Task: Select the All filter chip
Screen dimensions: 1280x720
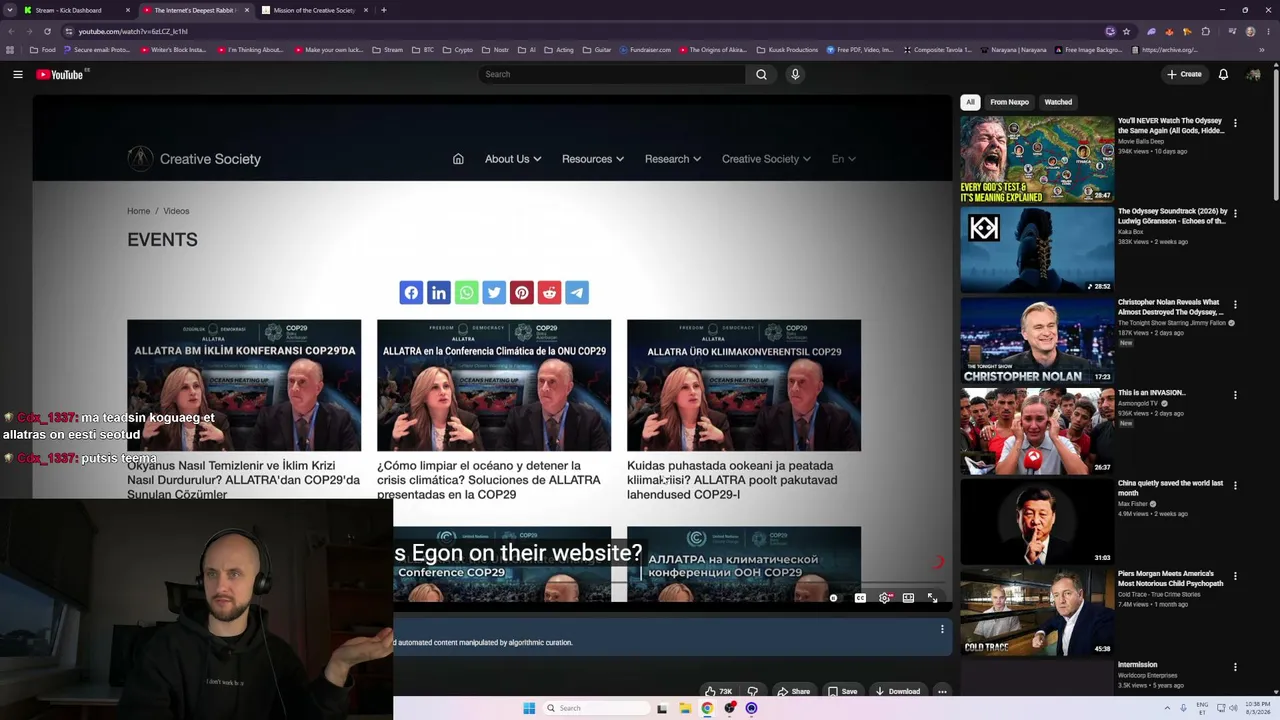Action: [969, 102]
